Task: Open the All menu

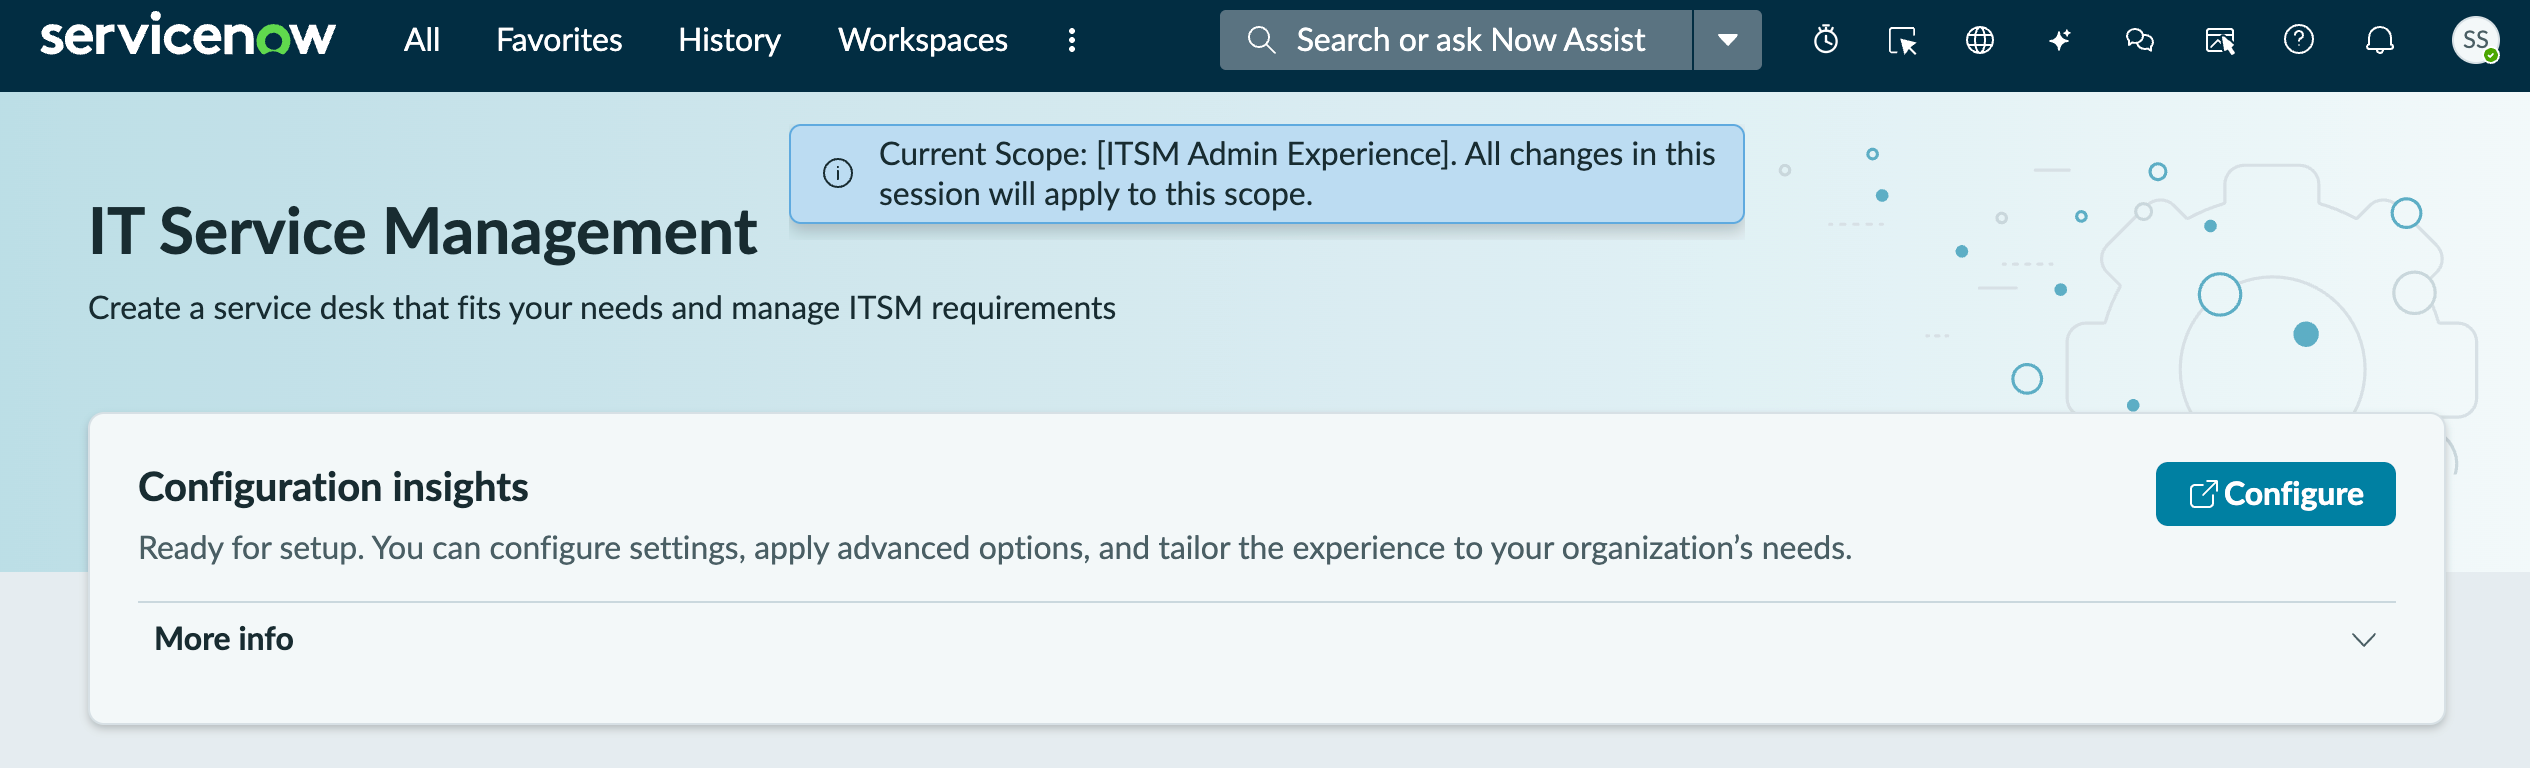Action: (x=422, y=40)
